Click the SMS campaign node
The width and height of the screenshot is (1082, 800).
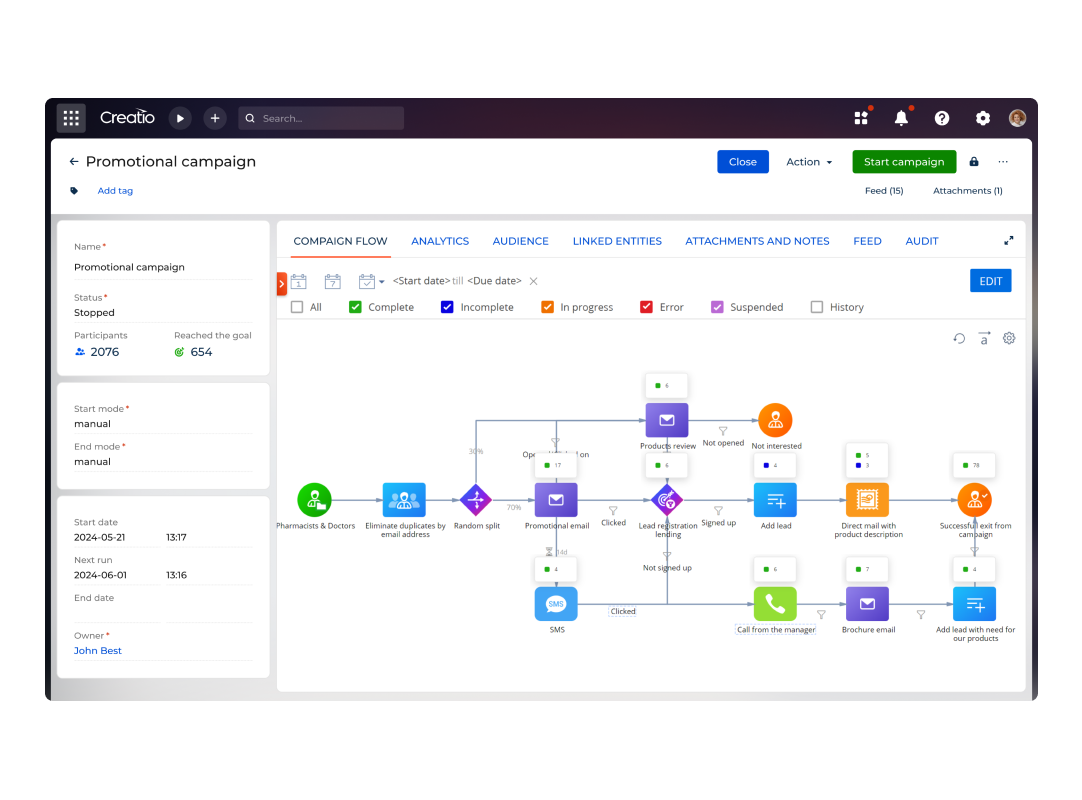pos(556,604)
